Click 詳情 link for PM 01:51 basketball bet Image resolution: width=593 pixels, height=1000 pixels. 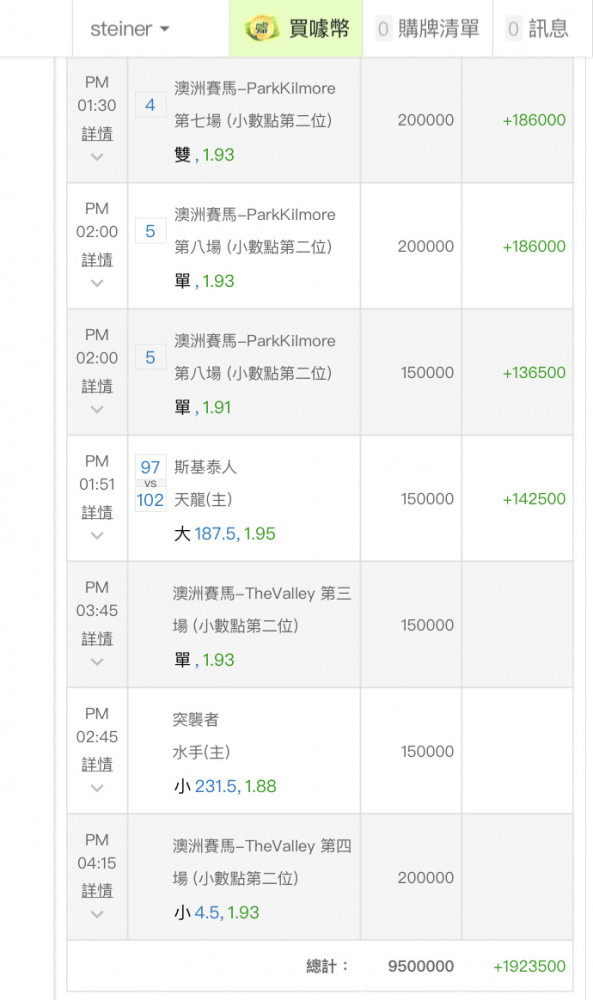[x=97, y=512]
